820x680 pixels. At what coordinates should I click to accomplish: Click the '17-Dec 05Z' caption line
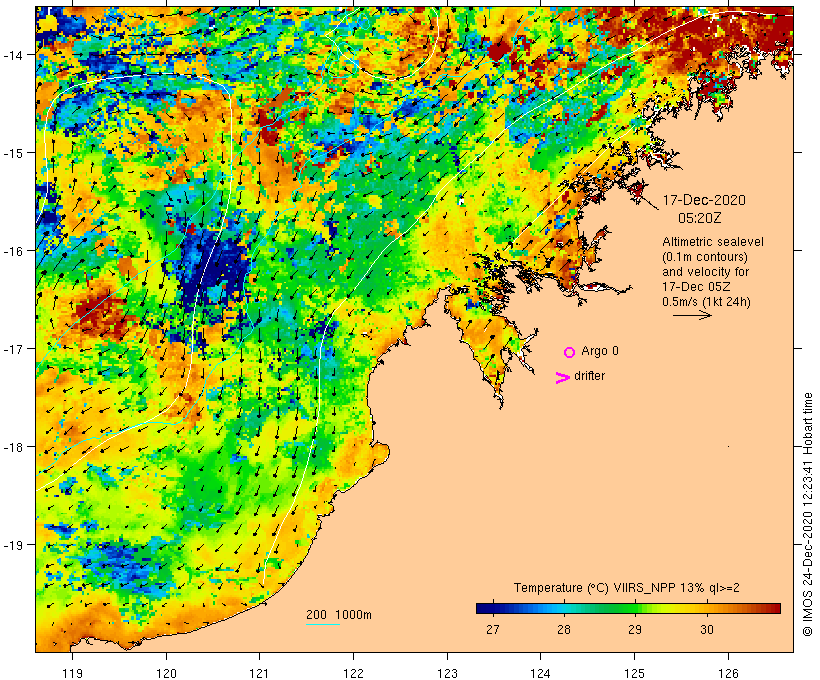pos(696,287)
